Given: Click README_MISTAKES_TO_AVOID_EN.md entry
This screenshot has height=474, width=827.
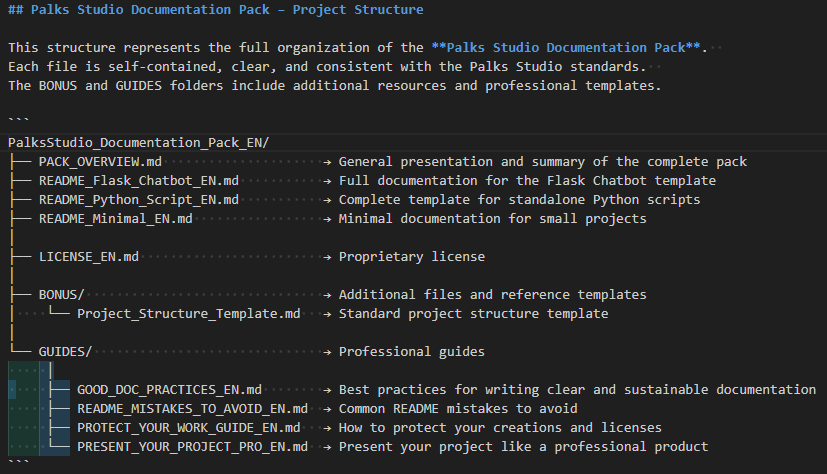Looking at the screenshot, I should 192,409.
